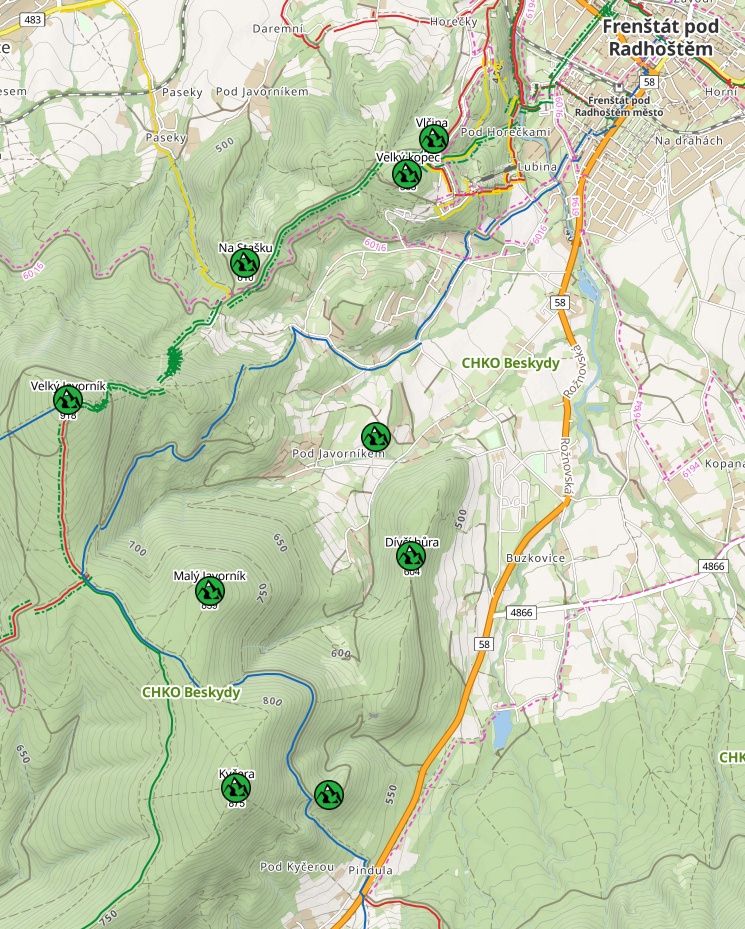Click the Kyčera summit marker

click(x=236, y=789)
